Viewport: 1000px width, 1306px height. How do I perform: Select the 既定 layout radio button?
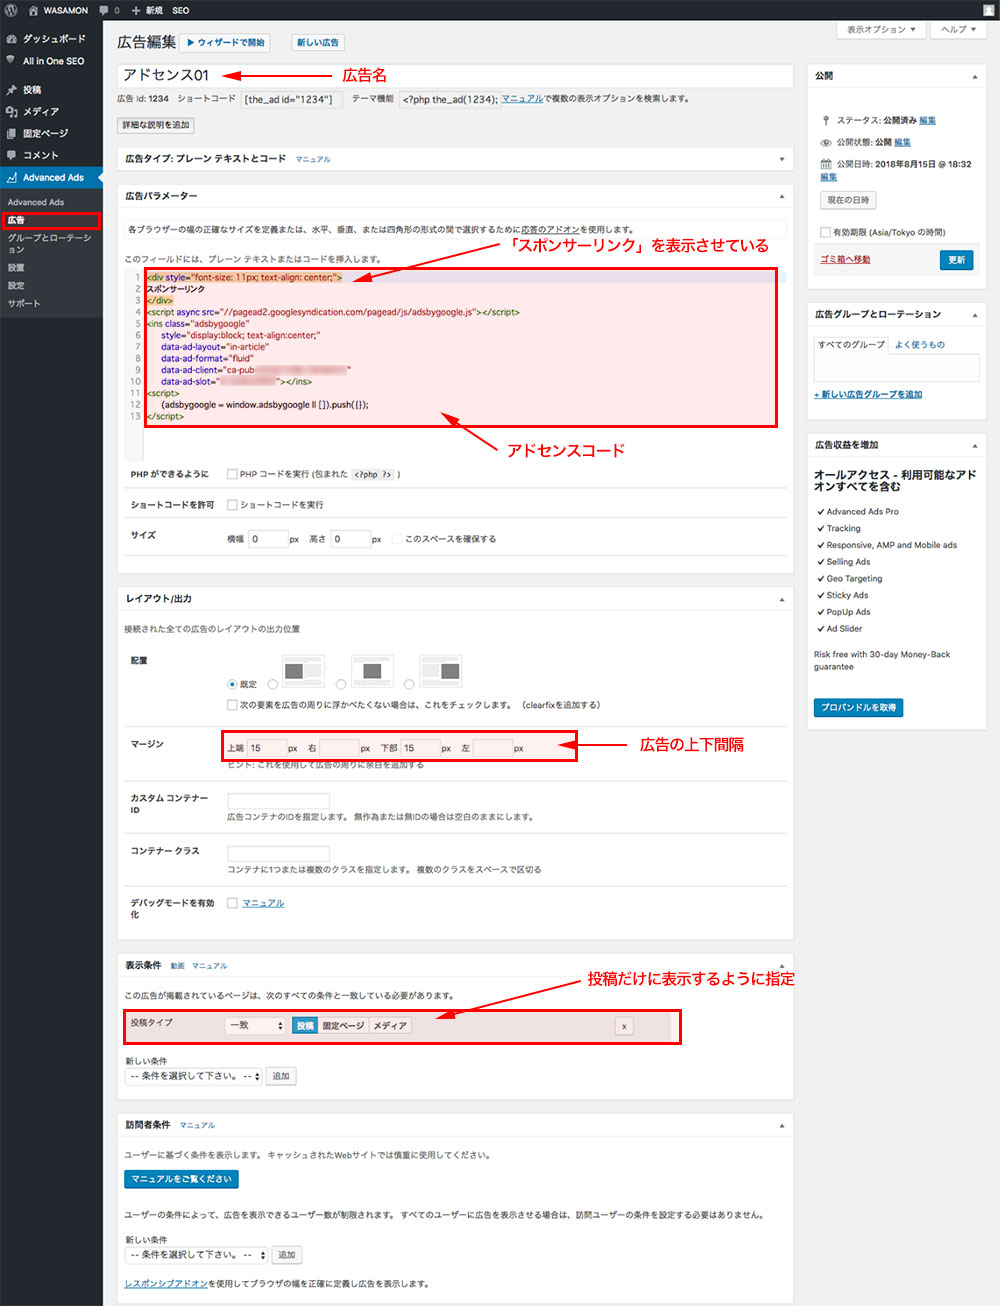pos(232,685)
